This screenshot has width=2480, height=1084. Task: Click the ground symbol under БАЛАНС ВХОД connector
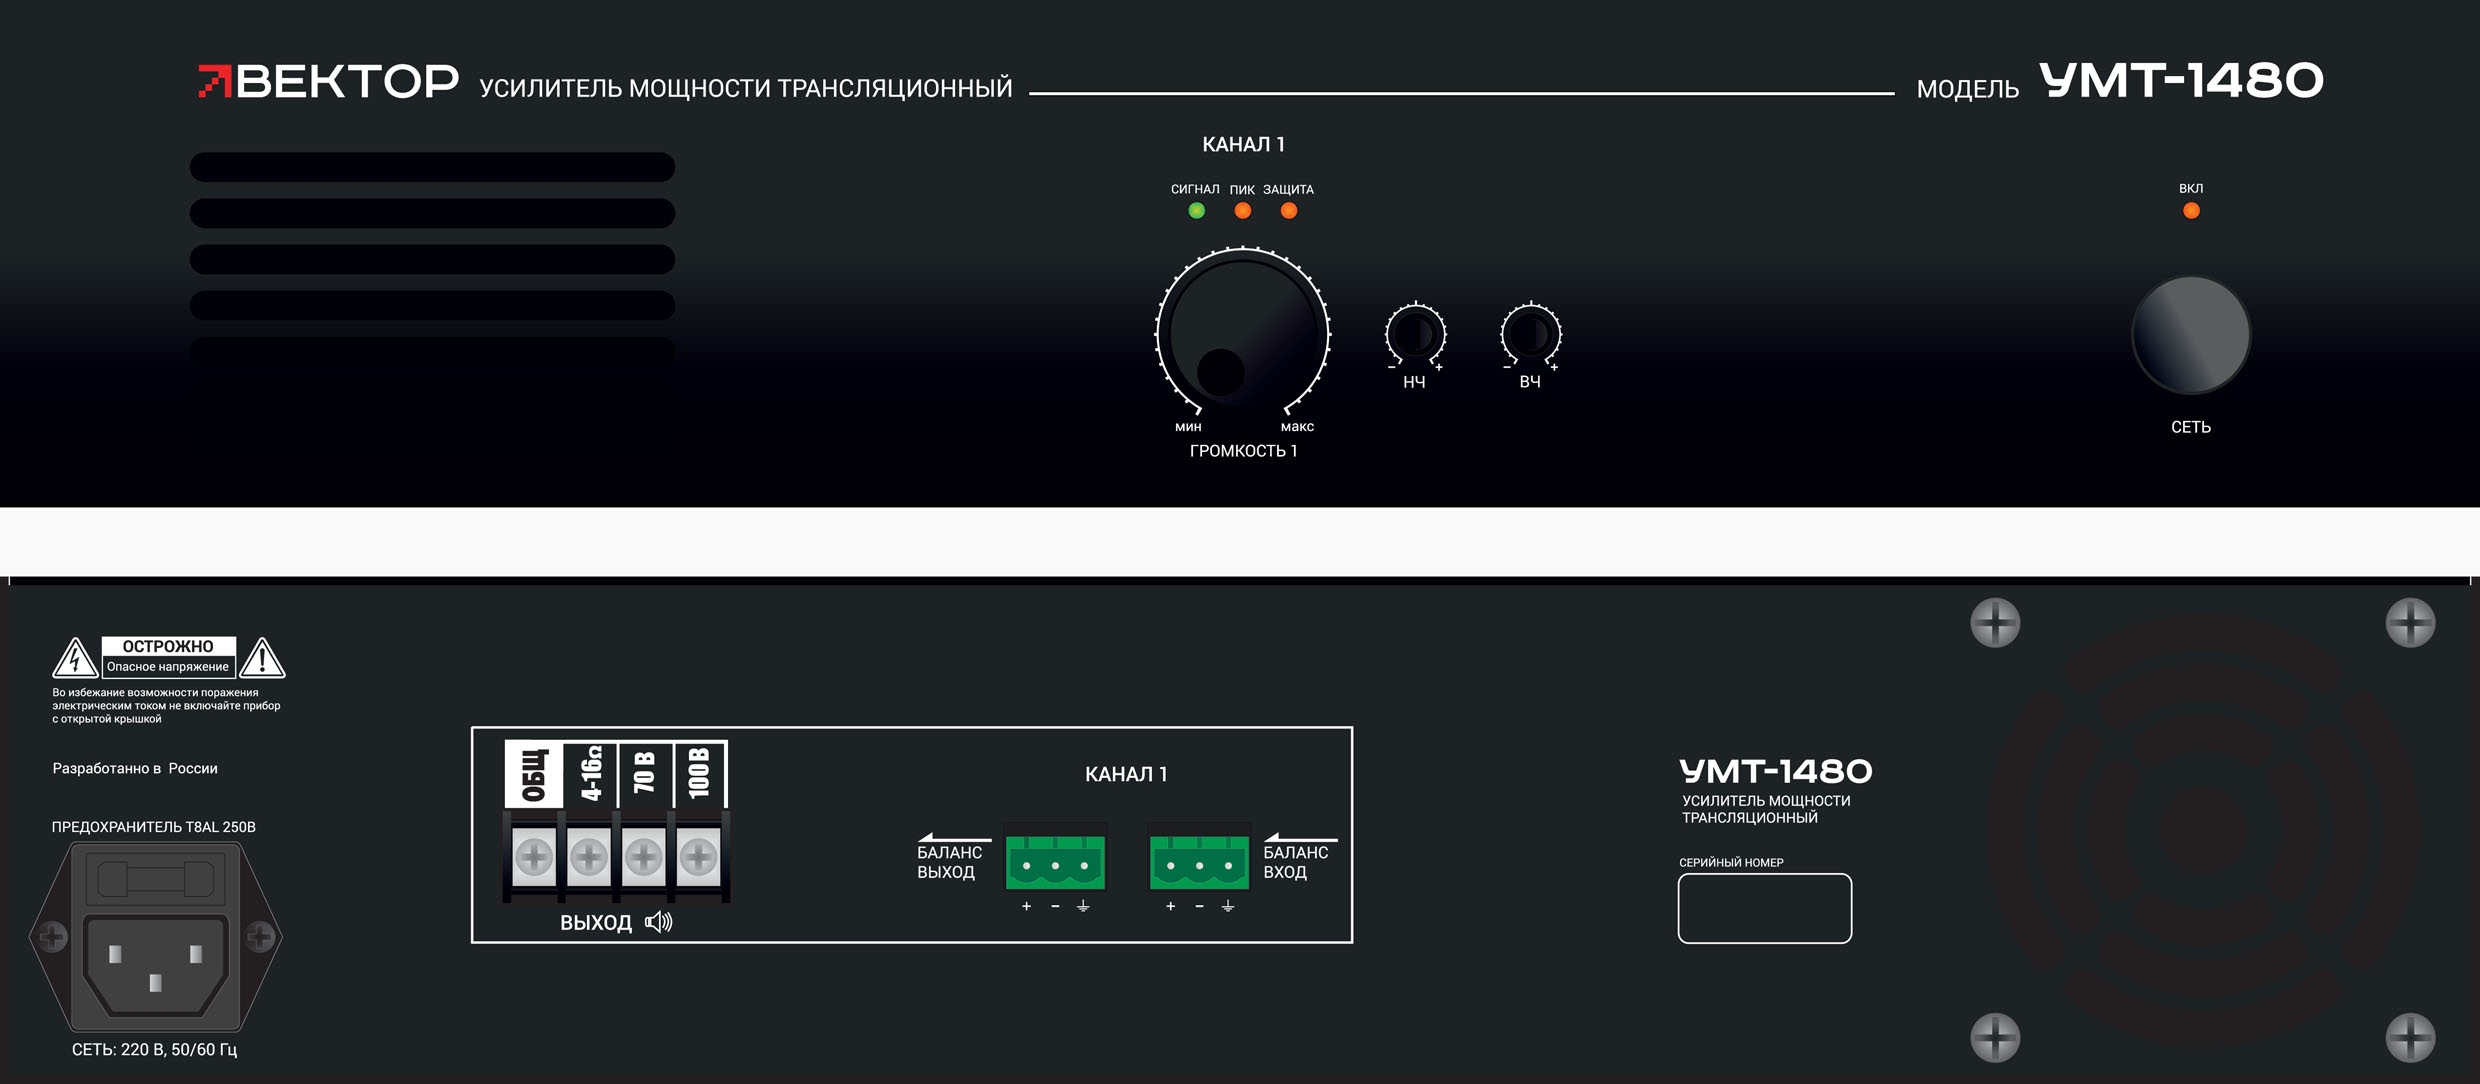pos(1228,906)
